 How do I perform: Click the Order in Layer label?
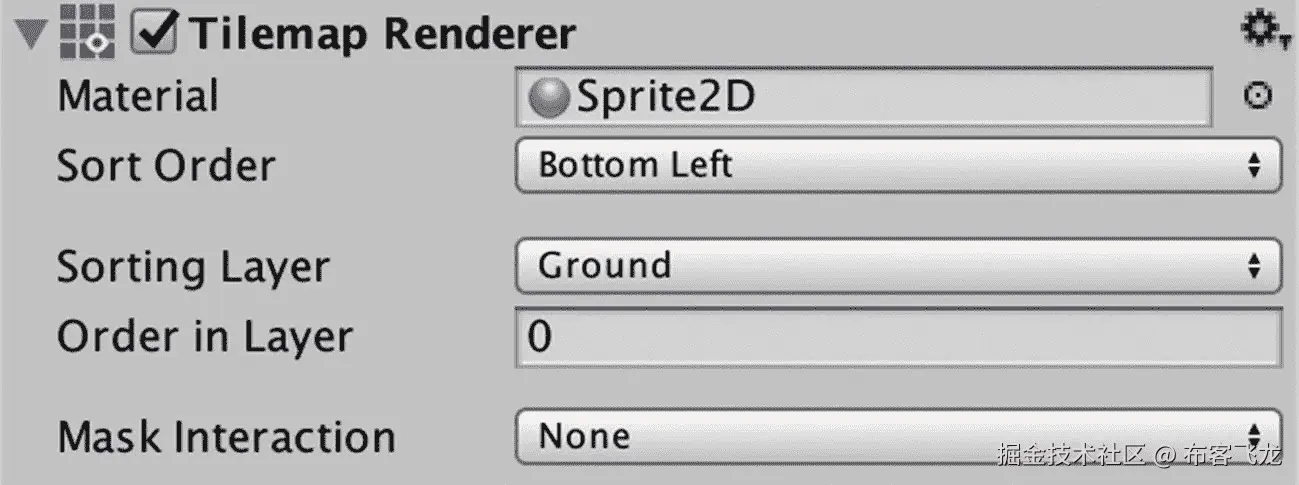pos(205,337)
